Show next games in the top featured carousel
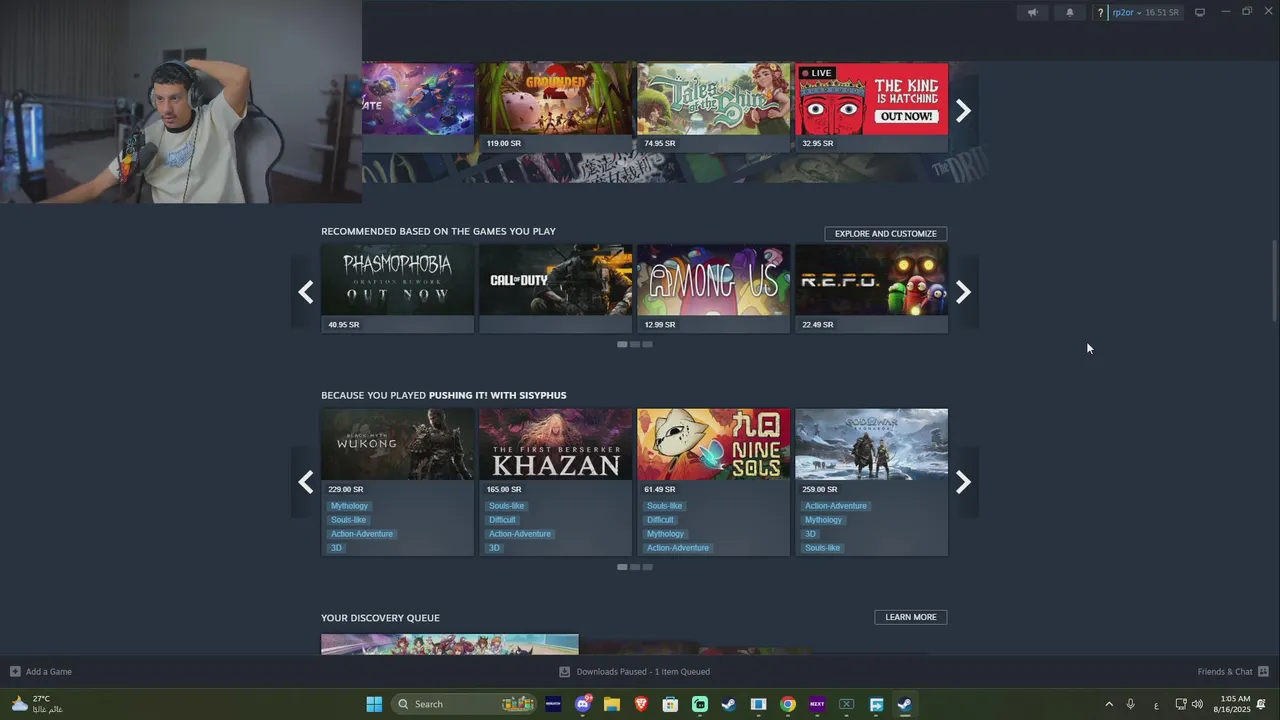The height and width of the screenshot is (720, 1280). pos(963,110)
